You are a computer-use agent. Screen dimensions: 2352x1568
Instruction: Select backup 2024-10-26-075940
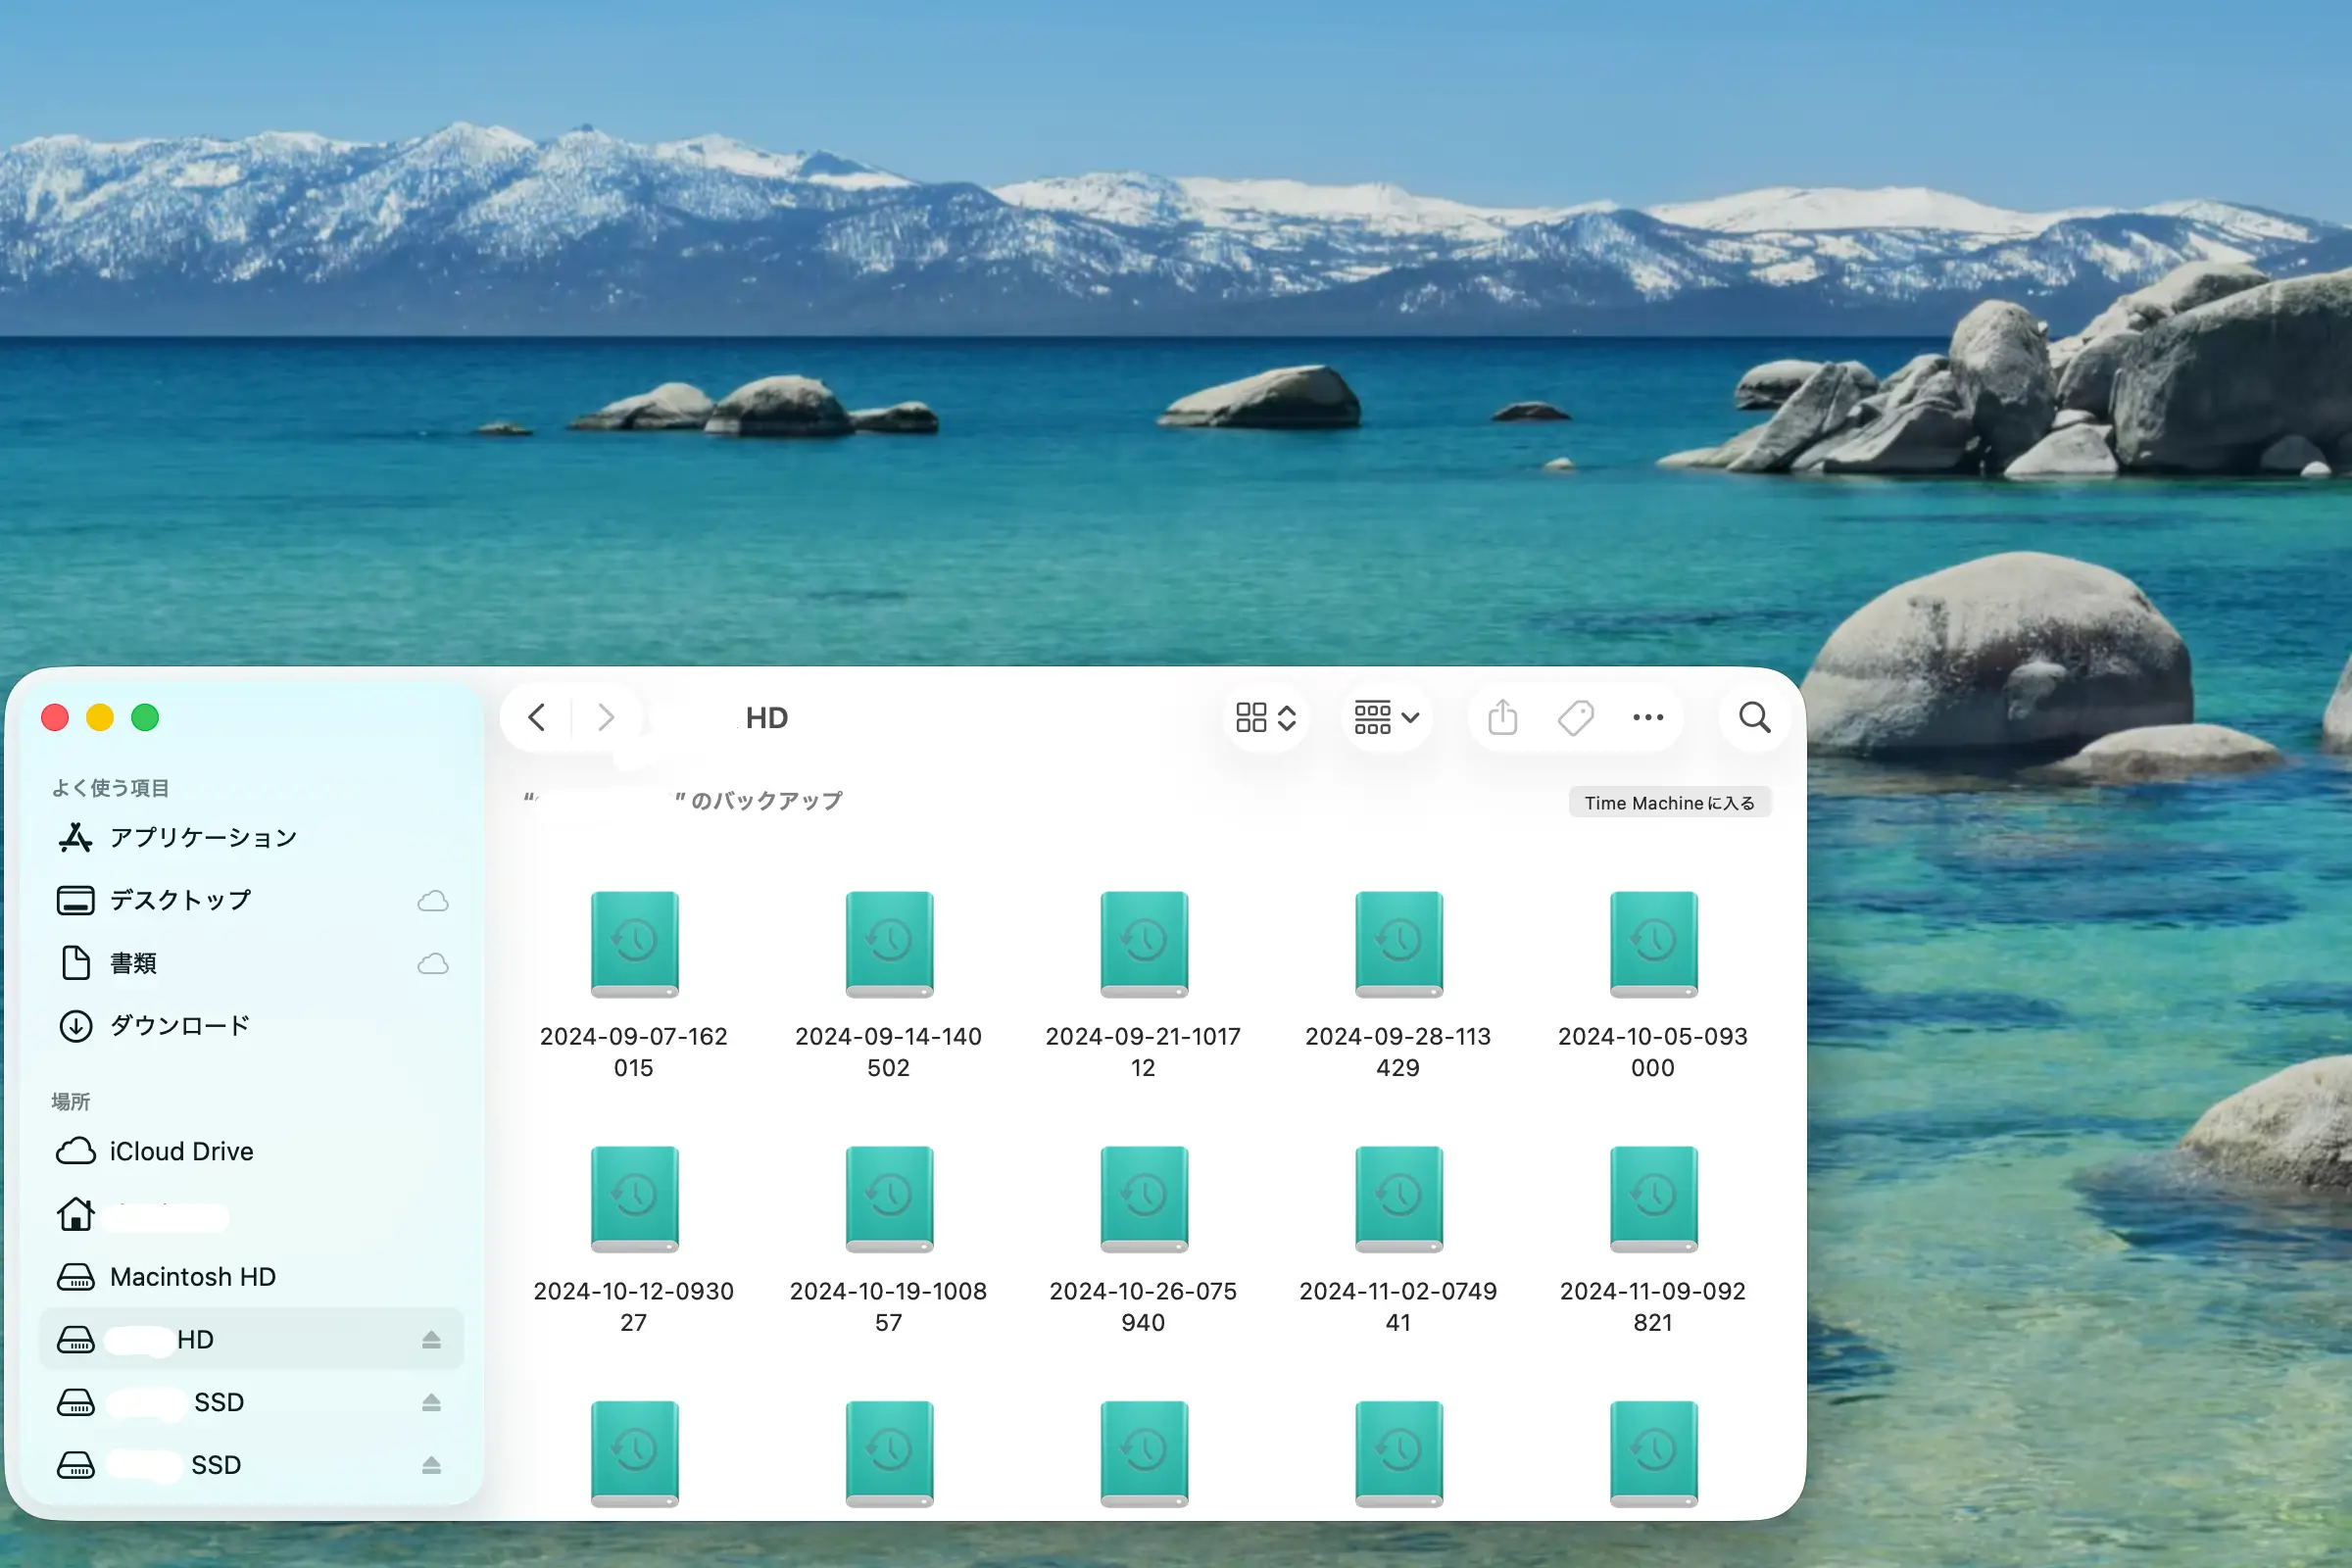click(x=1143, y=1200)
